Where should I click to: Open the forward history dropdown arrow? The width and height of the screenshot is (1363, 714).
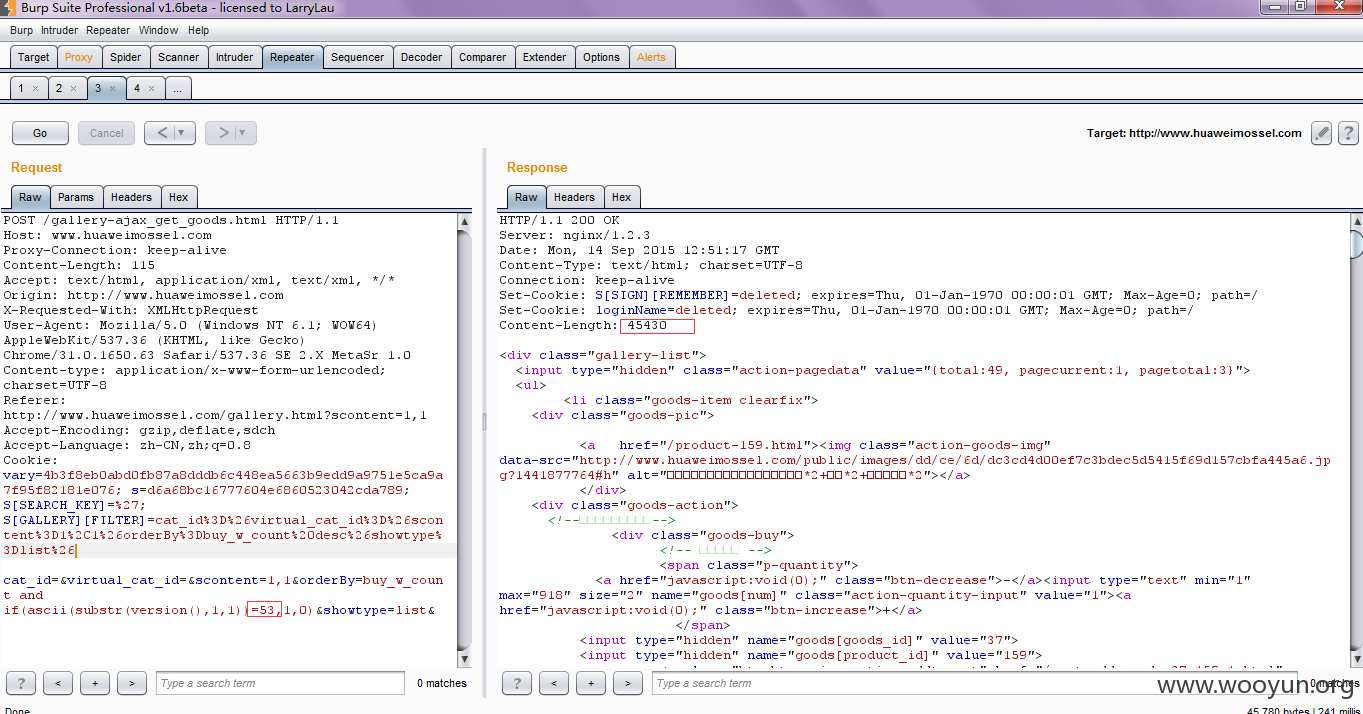pyautogui.click(x=245, y=133)
